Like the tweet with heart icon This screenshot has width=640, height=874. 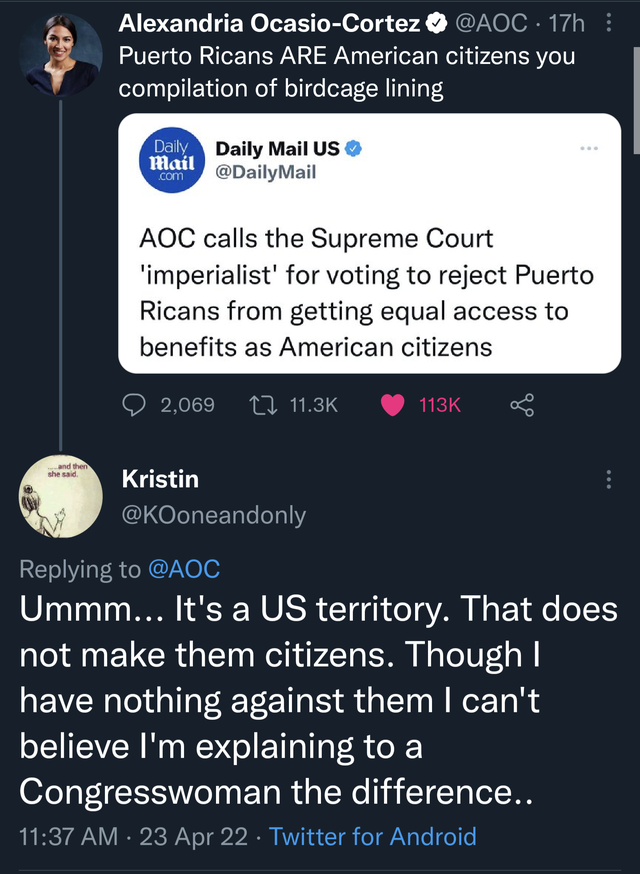pos(393,405)
